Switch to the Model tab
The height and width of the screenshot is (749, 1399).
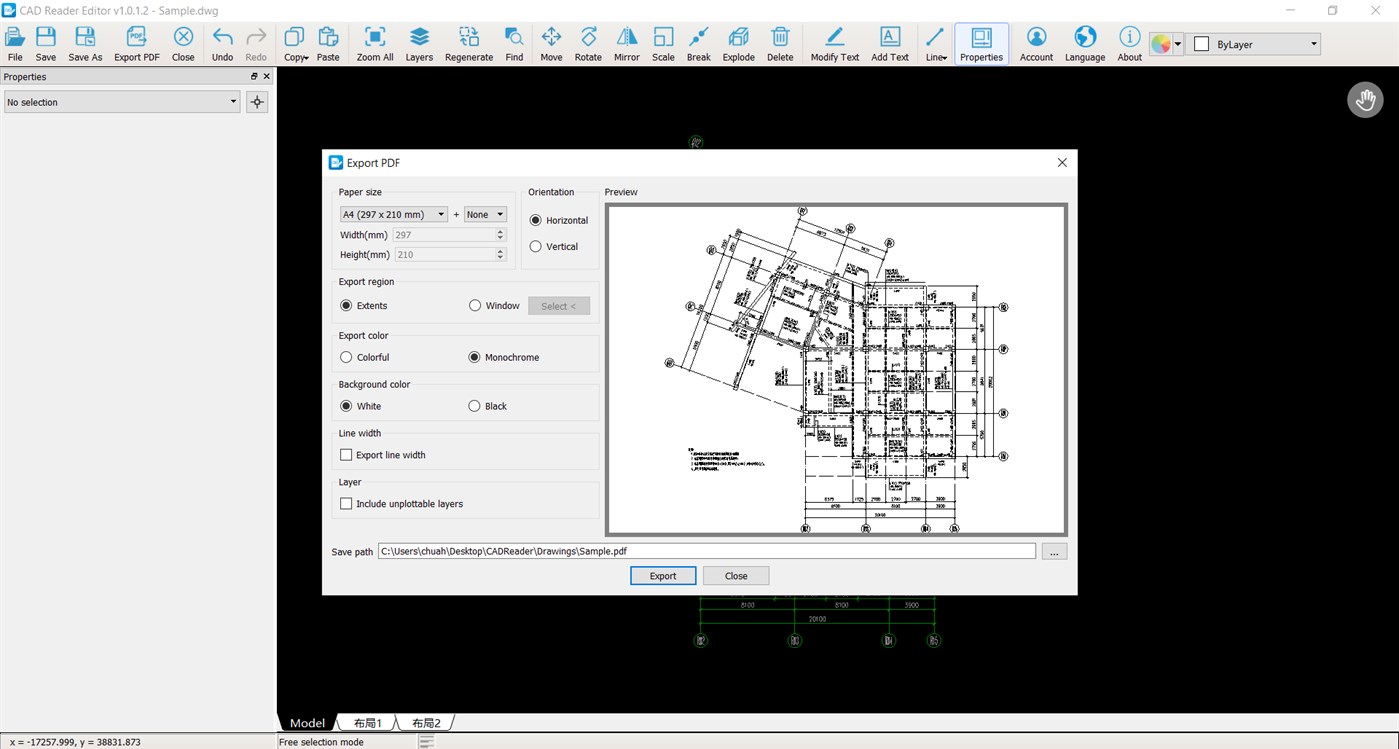click(x=306, y=722)
